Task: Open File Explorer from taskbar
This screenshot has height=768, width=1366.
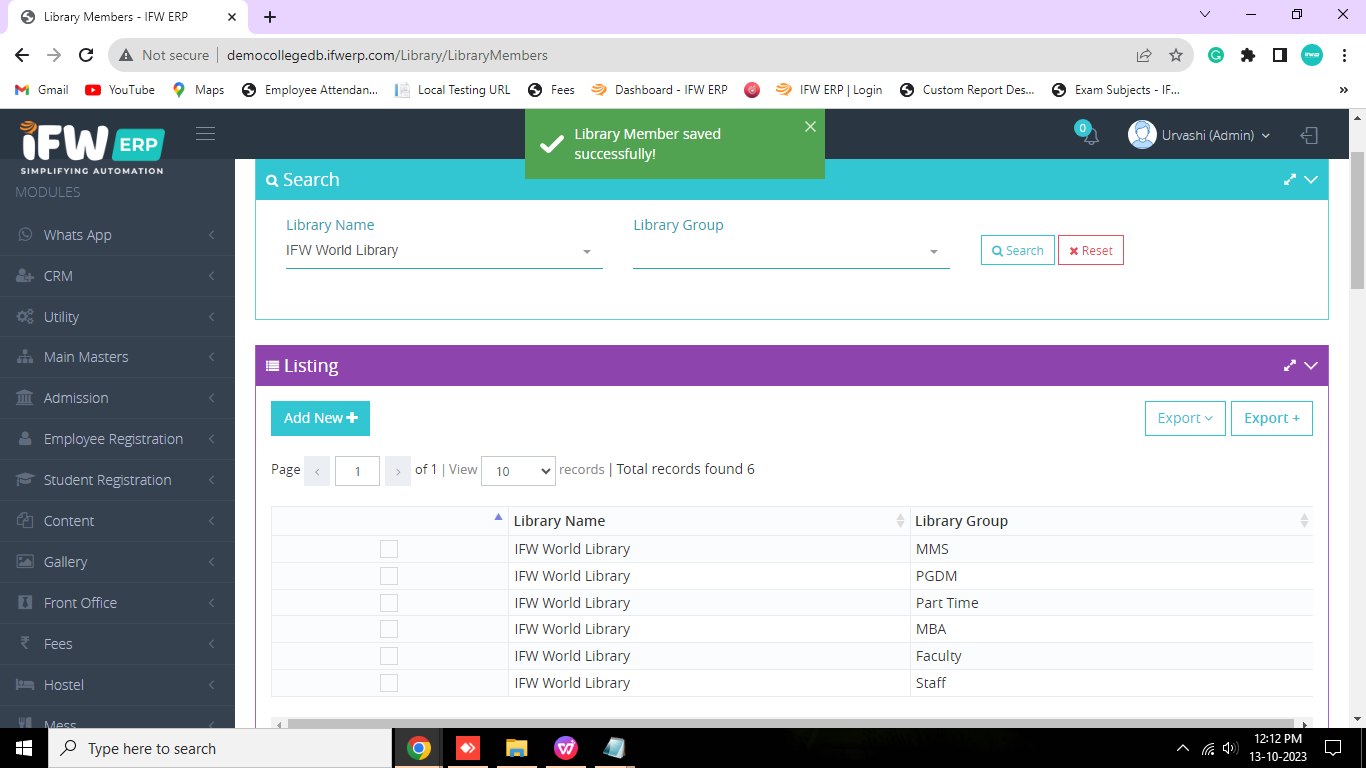Action: point(516,748)
